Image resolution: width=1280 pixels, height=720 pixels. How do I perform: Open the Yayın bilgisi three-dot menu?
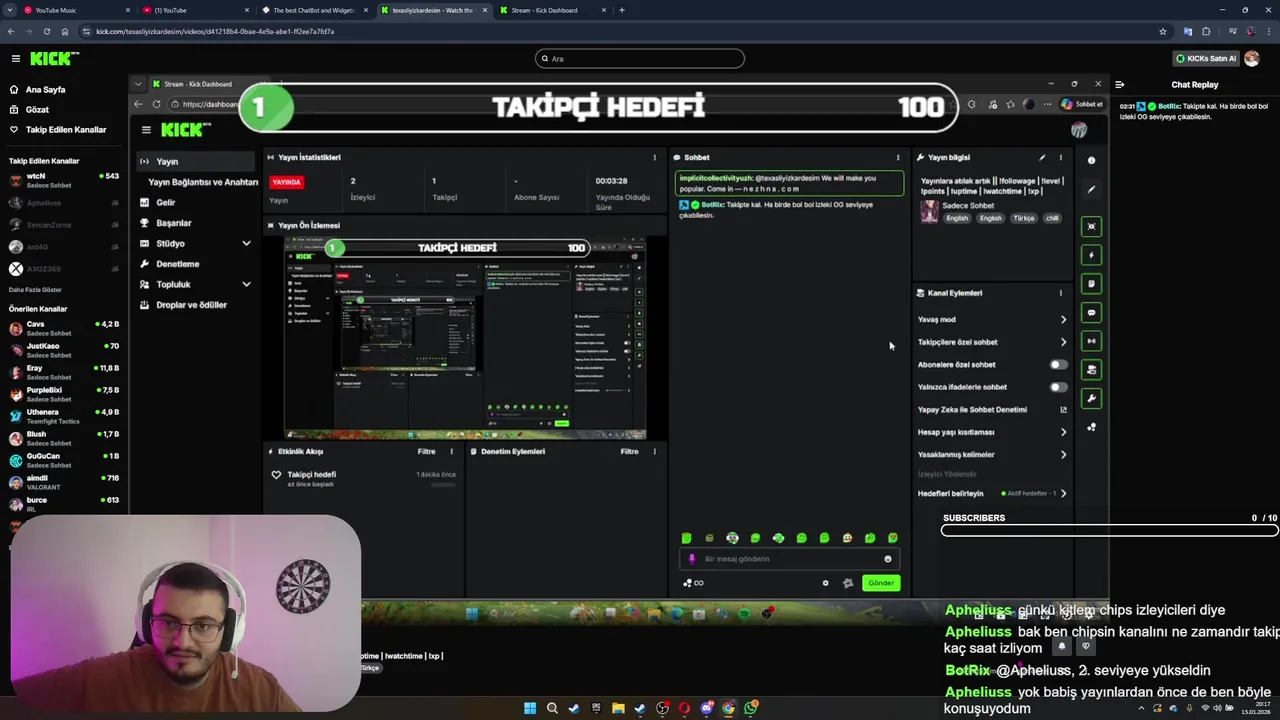click(x=1061, y=157)
